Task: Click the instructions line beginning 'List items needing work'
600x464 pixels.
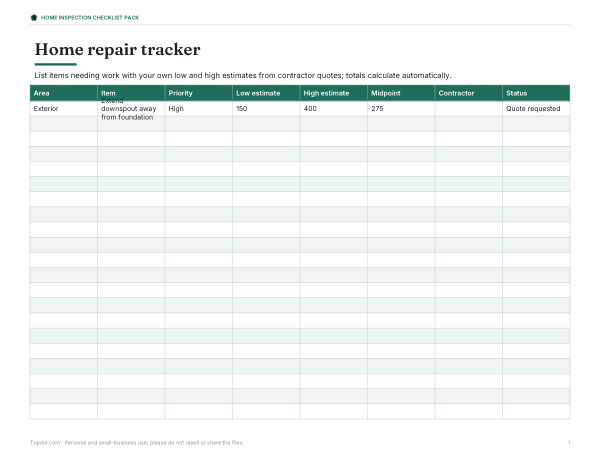Action: point(243,75)
